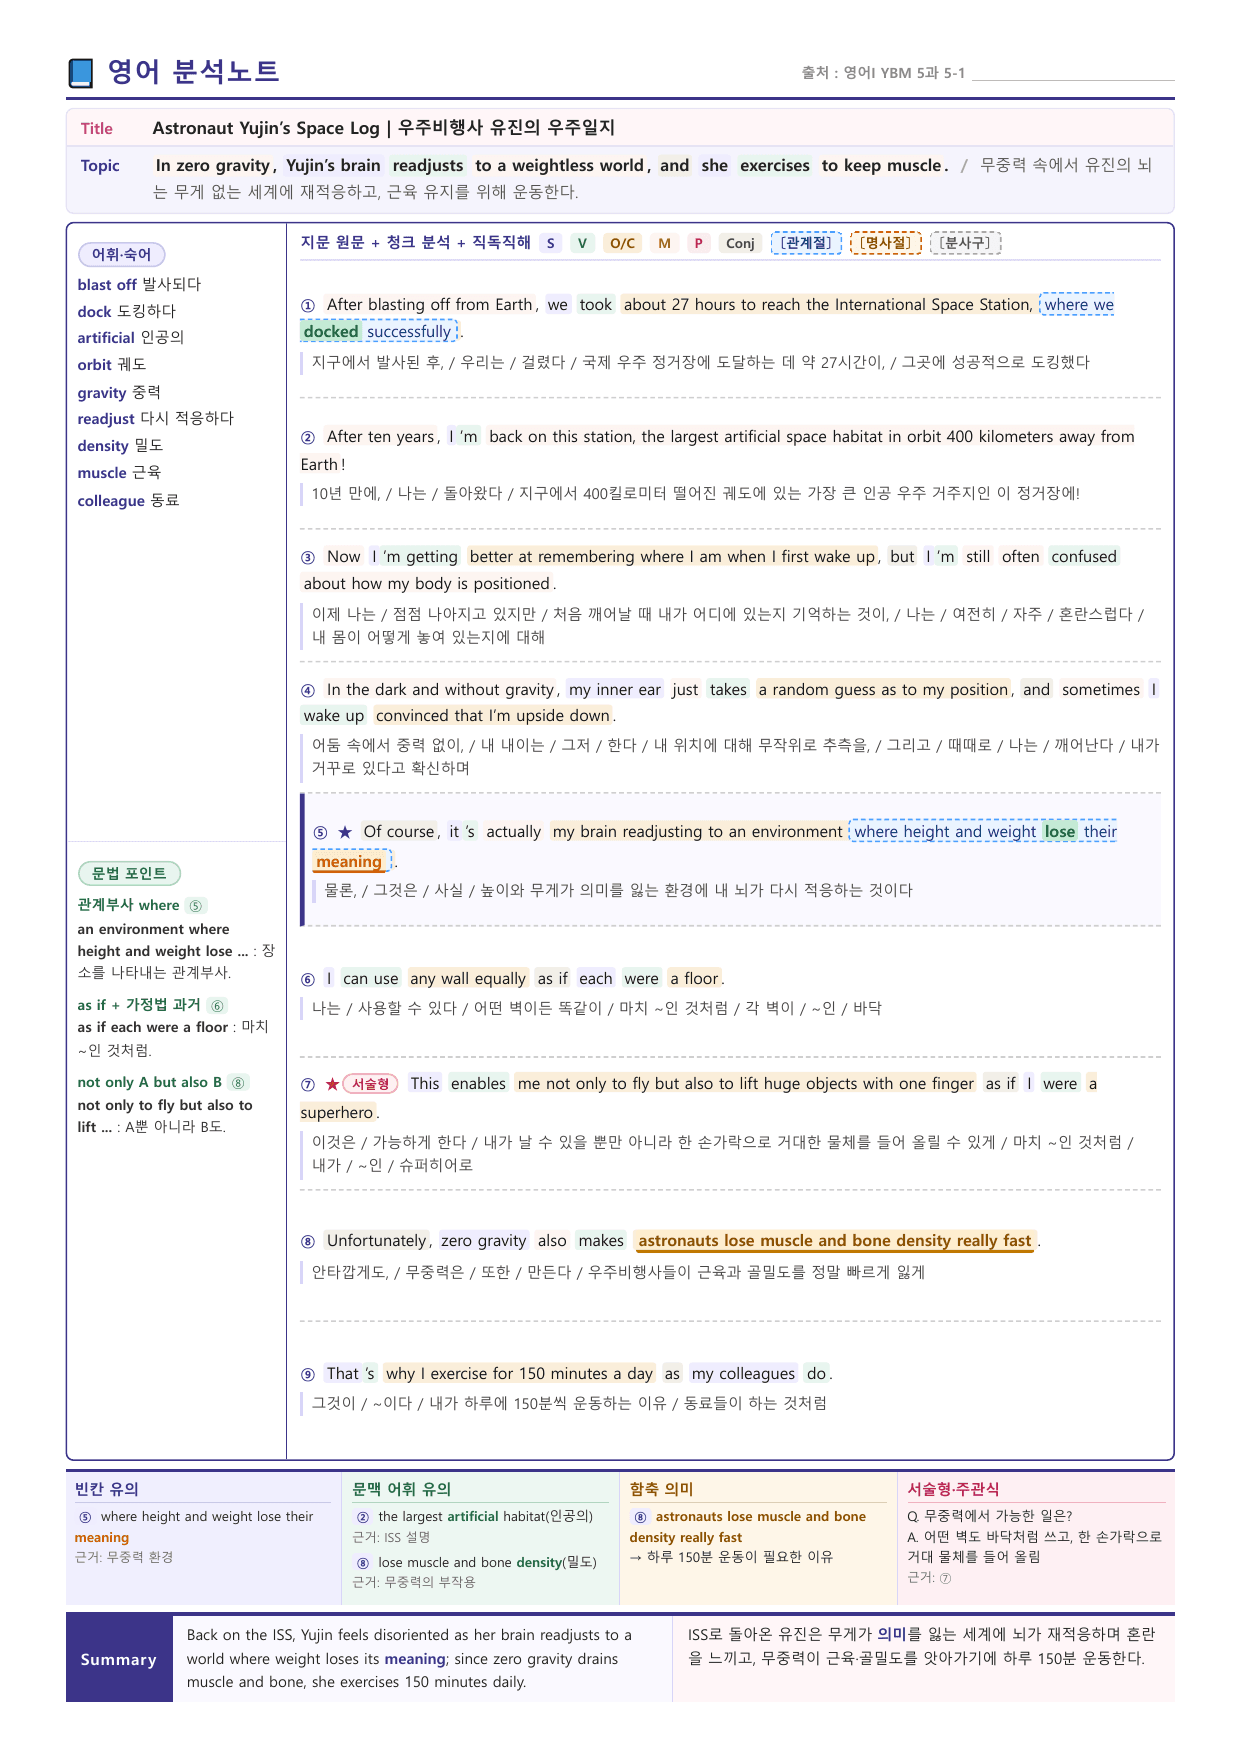Click the 지문 원문 + 청크 분석 + 직독직해 heading
Image resolution: width=1240 pixels, height=1754 pixels.
pyautogui.click(x=416, y=243)
